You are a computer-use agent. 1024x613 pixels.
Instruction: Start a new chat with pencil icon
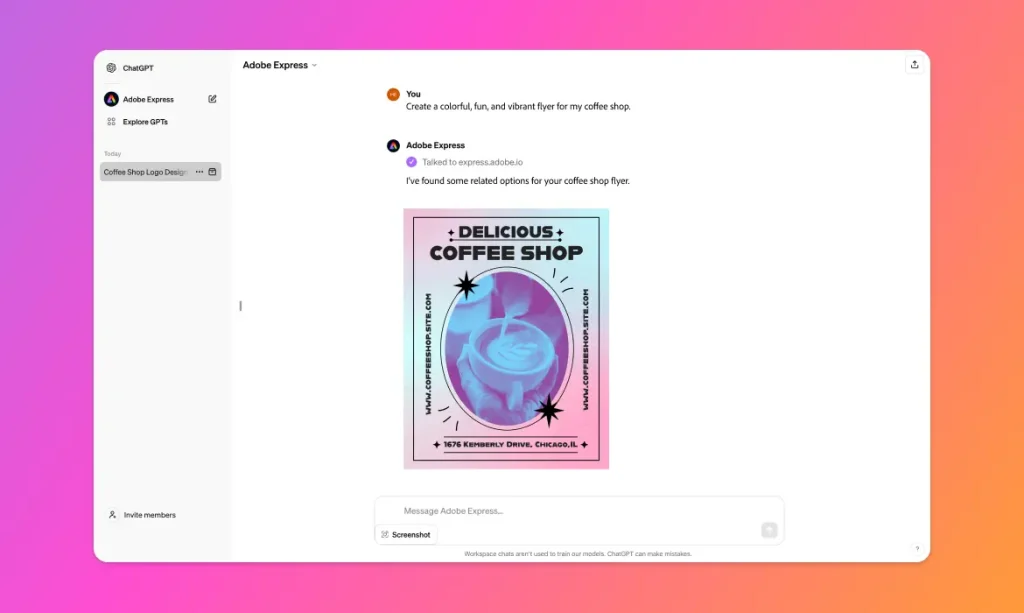pos(212,99)
